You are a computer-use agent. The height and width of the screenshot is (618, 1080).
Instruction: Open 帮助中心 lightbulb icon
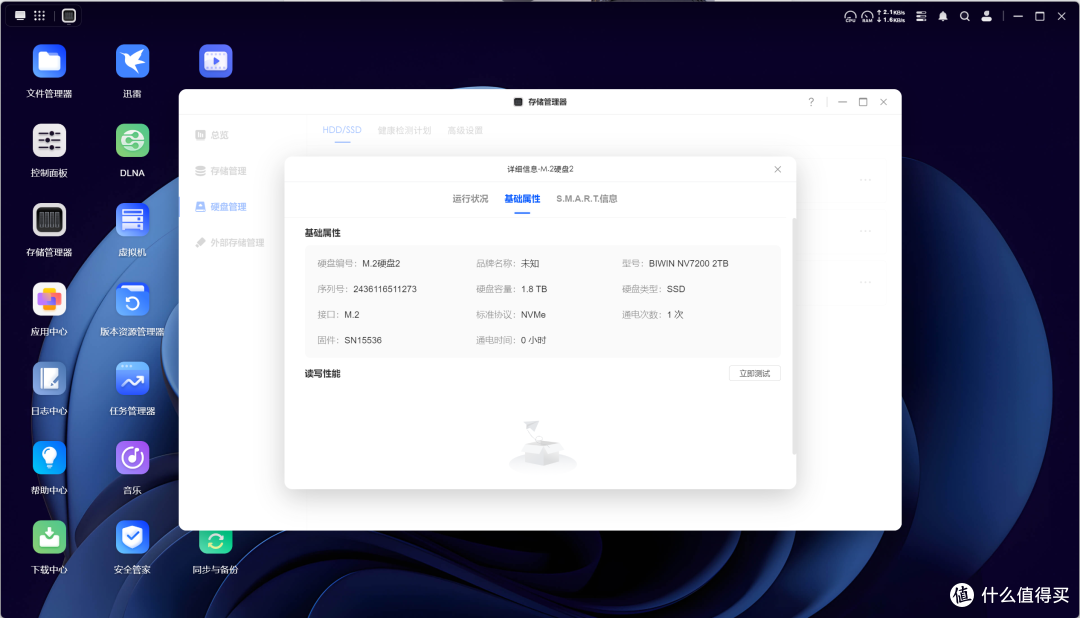(49, 457)
